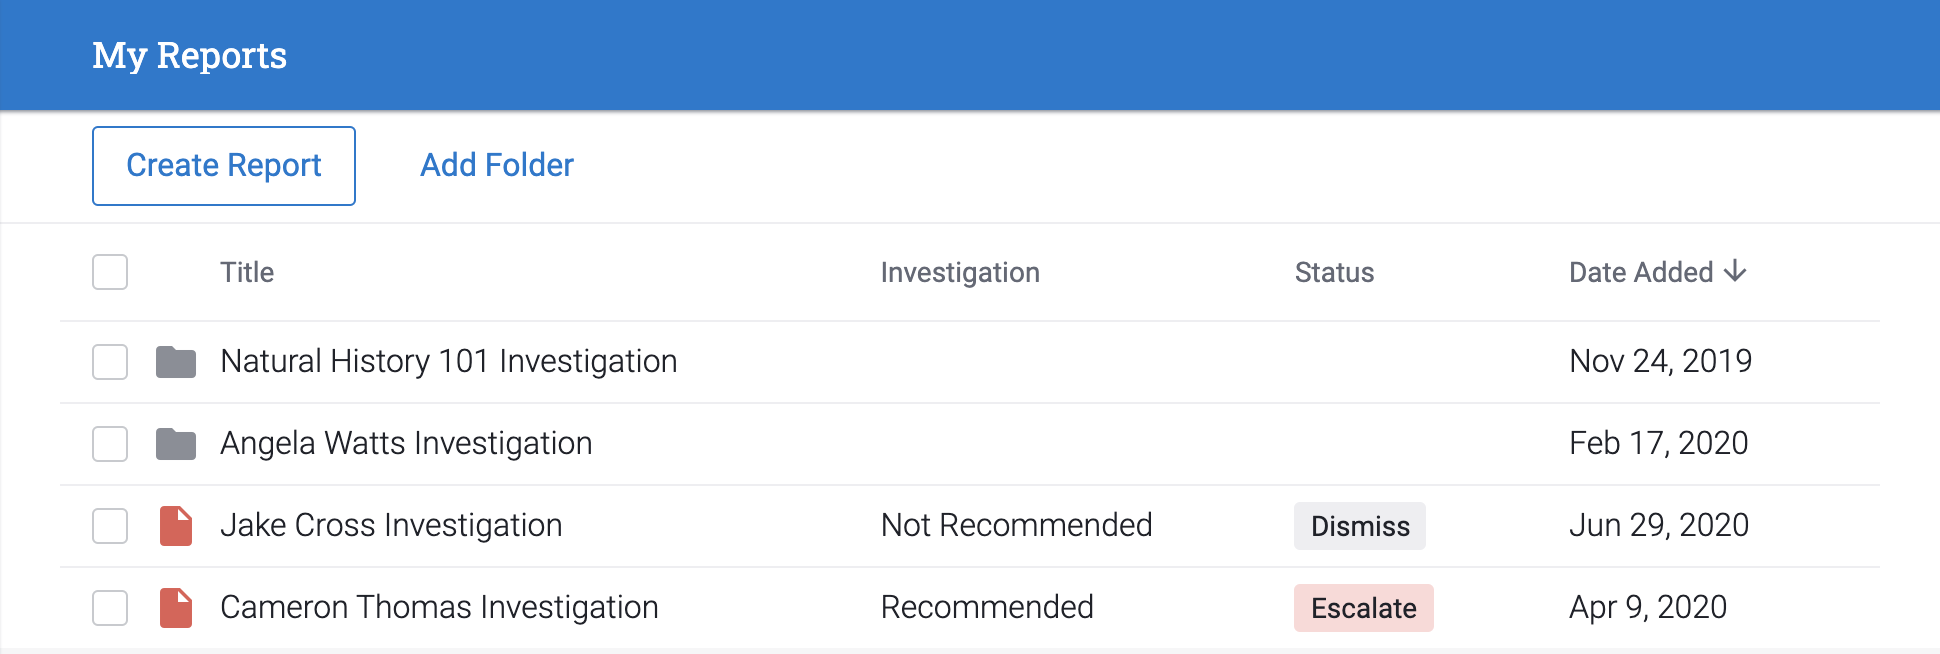Click the Jake Cross report document icon
The height and width of the screenshot is (654, 1940).
(x=176, y=526)
